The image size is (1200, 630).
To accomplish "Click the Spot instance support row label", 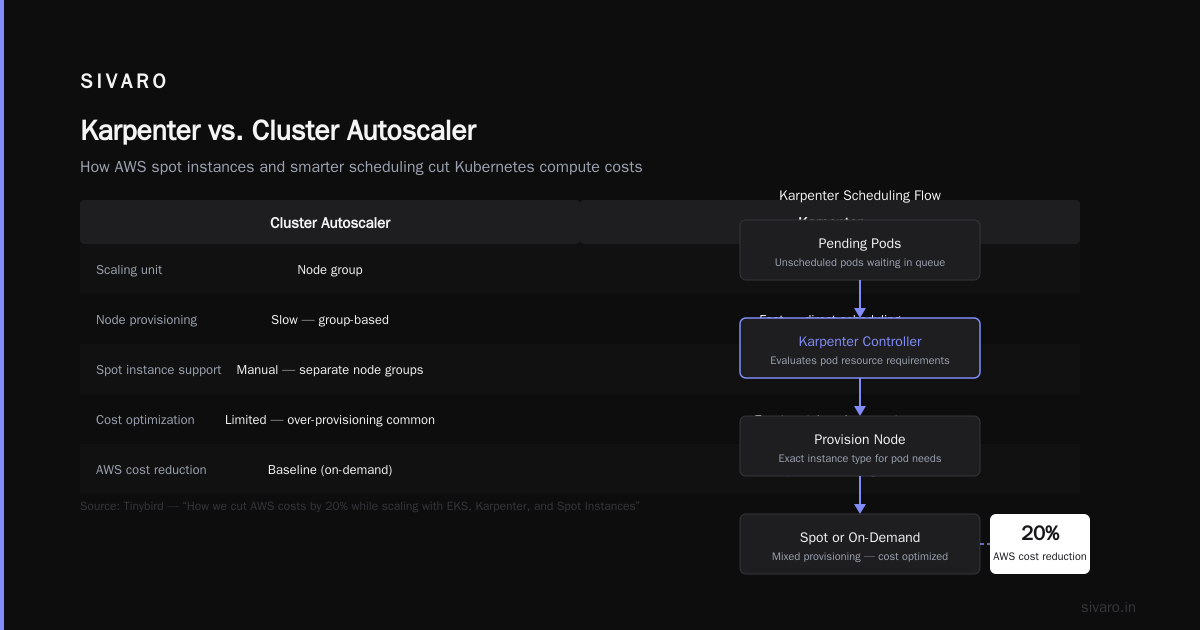I will click(159, 370).
